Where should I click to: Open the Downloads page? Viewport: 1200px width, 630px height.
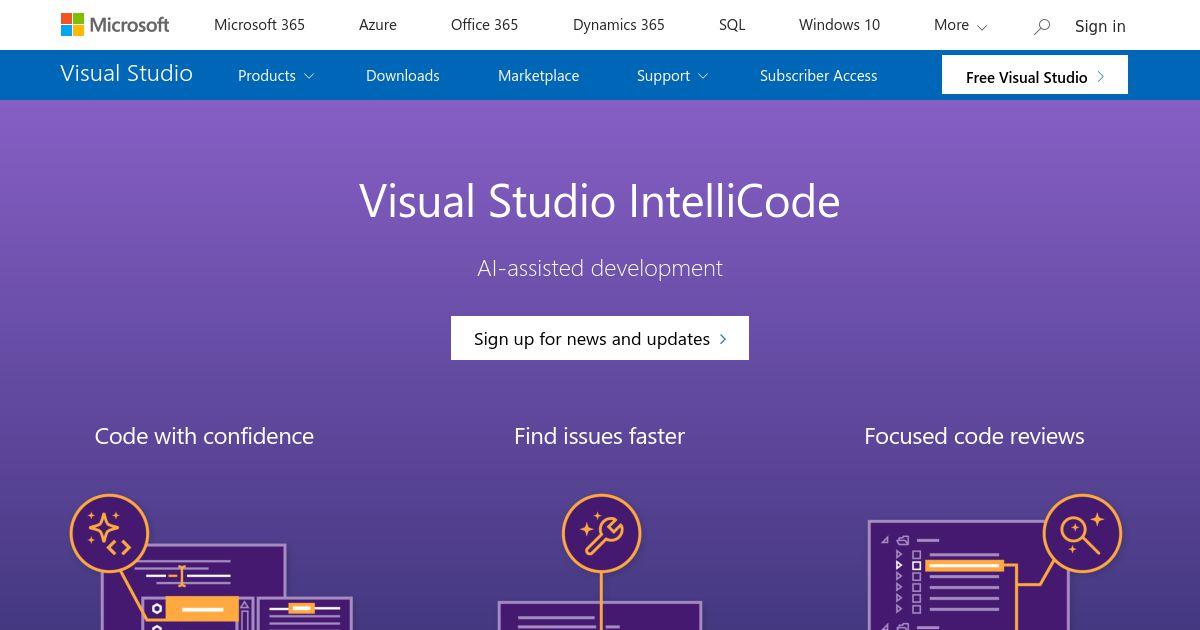click(403, 75)
